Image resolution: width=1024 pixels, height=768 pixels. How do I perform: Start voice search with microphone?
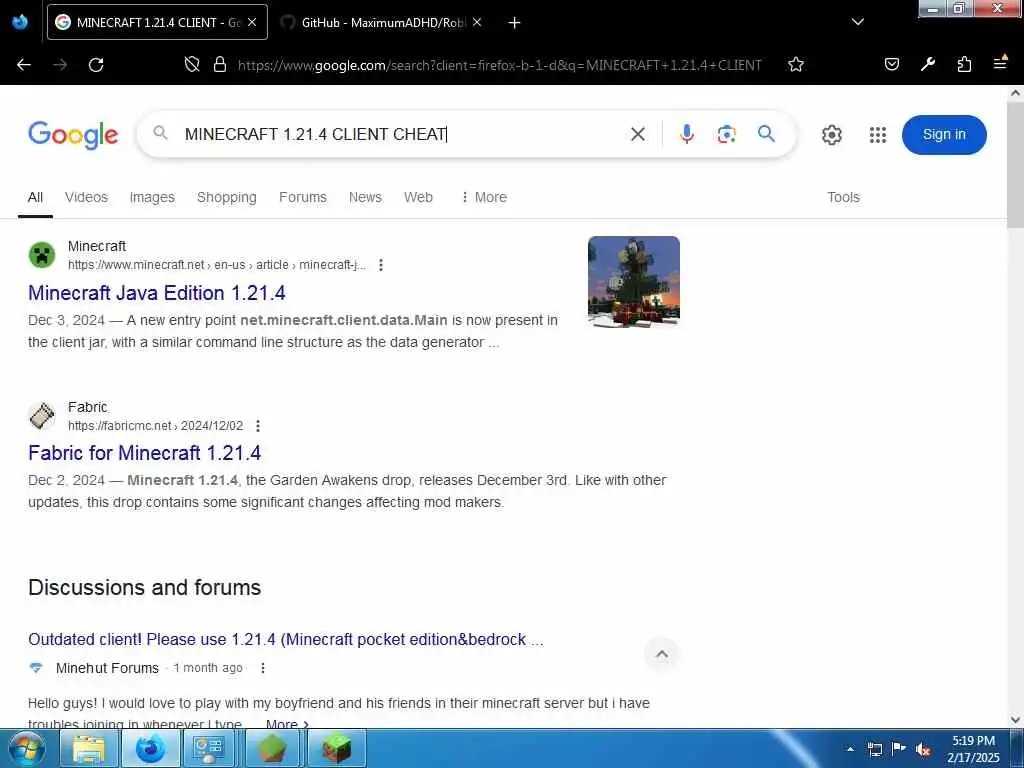tap(686, 134)
